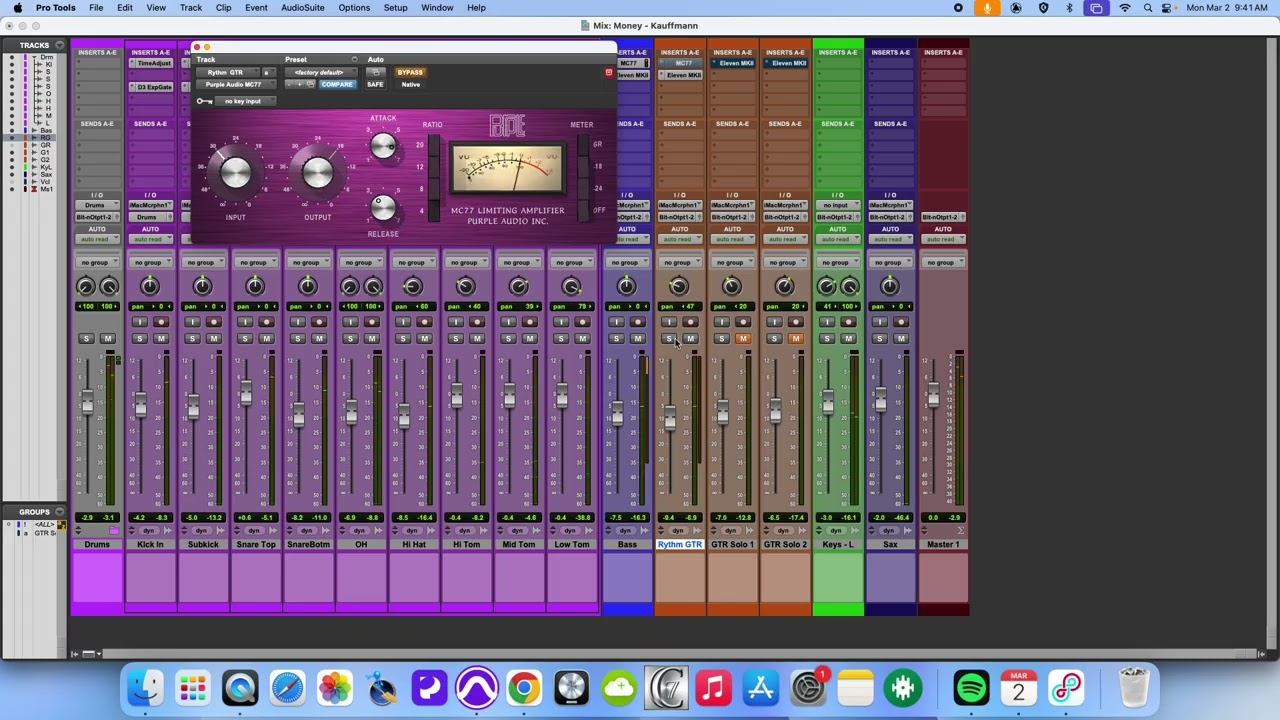The width and height of the screenshot is (1280, 720).
Task: Unmute the GTR Solo 1 track
Action: 743,338
